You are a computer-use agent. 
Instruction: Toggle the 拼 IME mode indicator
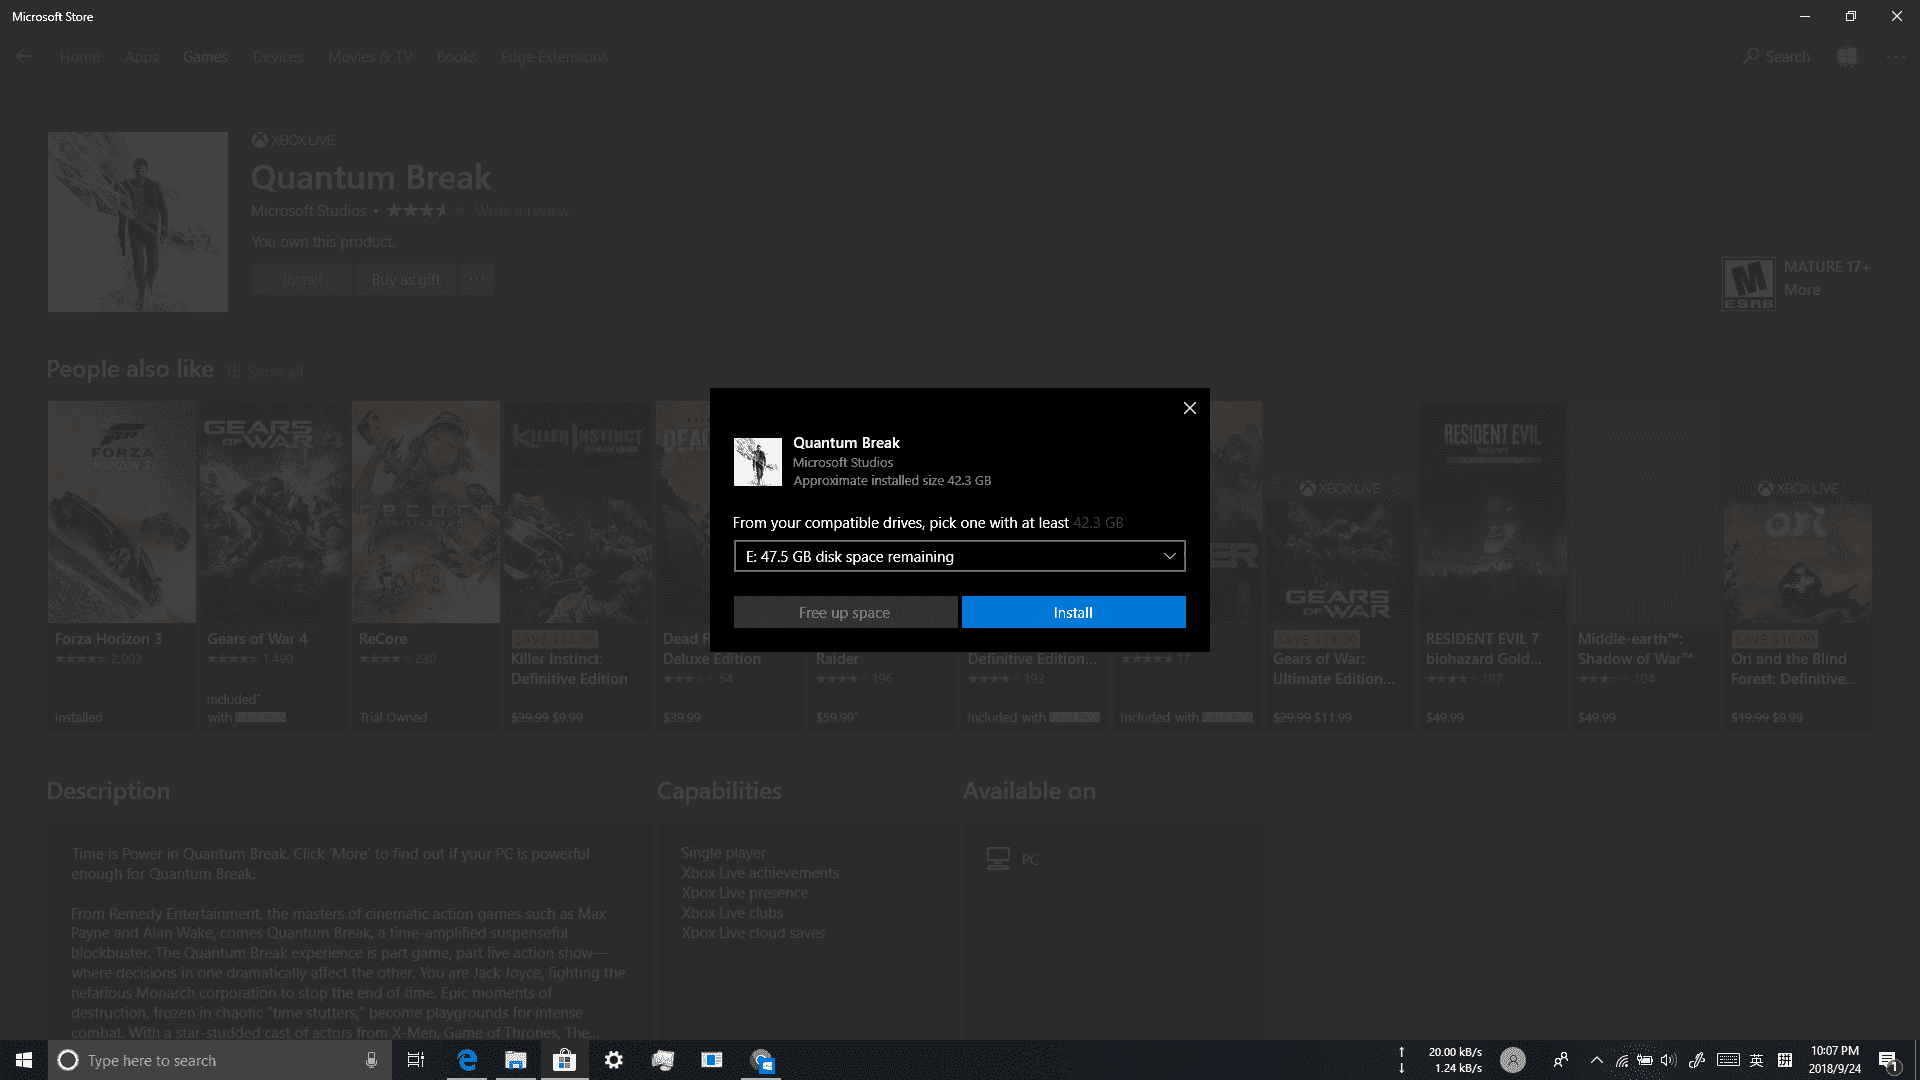coord(1785,1060)
